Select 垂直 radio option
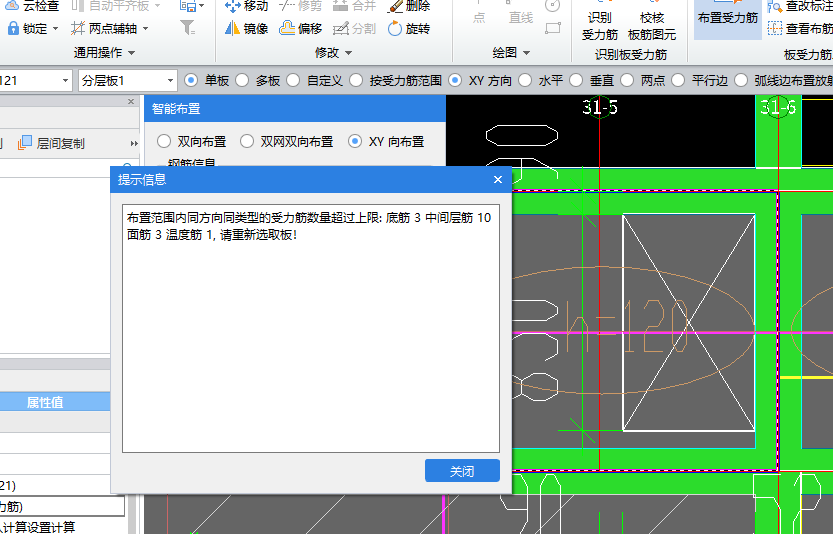Screen dimensions: 833x534 (576, 80)
